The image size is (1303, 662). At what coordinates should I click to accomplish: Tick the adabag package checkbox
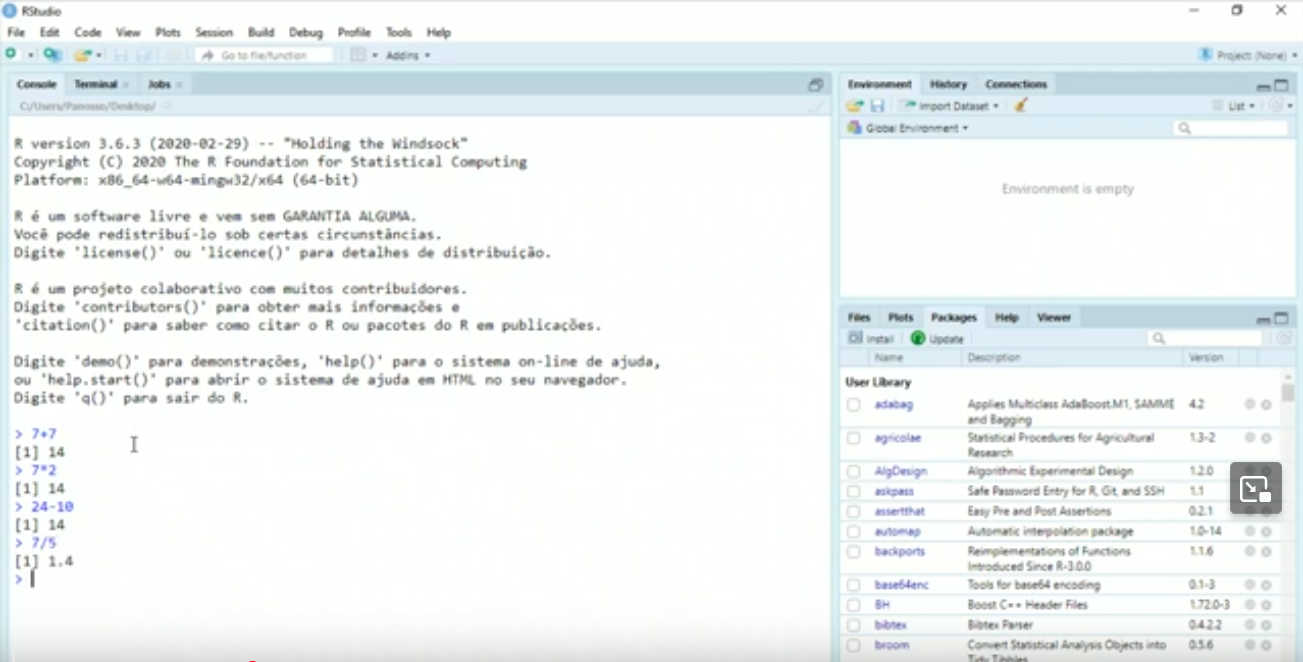pos(853,405)
